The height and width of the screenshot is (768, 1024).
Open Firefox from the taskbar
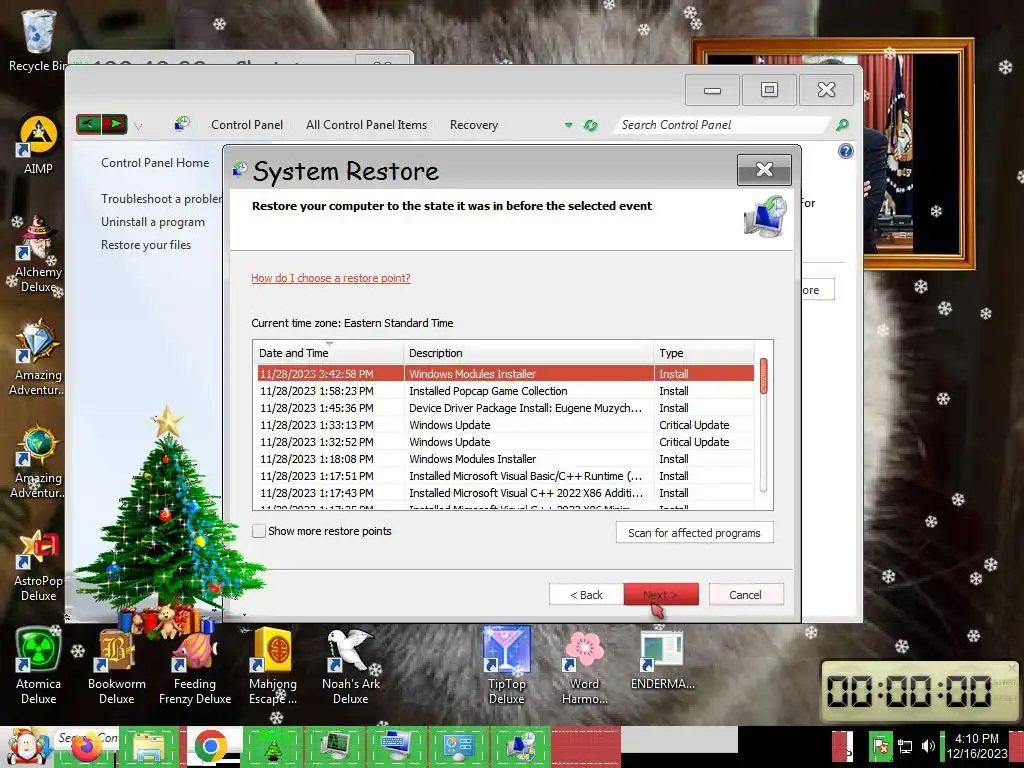click(x=86, y=748)
